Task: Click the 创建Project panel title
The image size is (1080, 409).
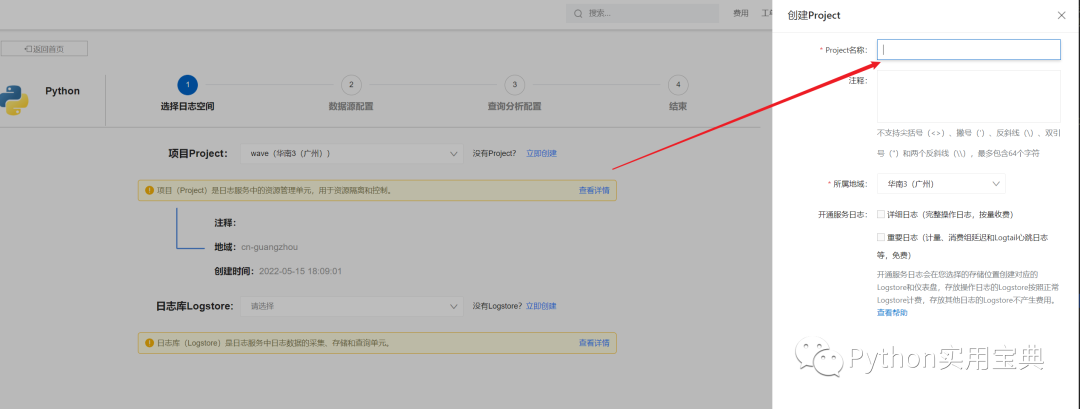Action: (x=813, y=15)
